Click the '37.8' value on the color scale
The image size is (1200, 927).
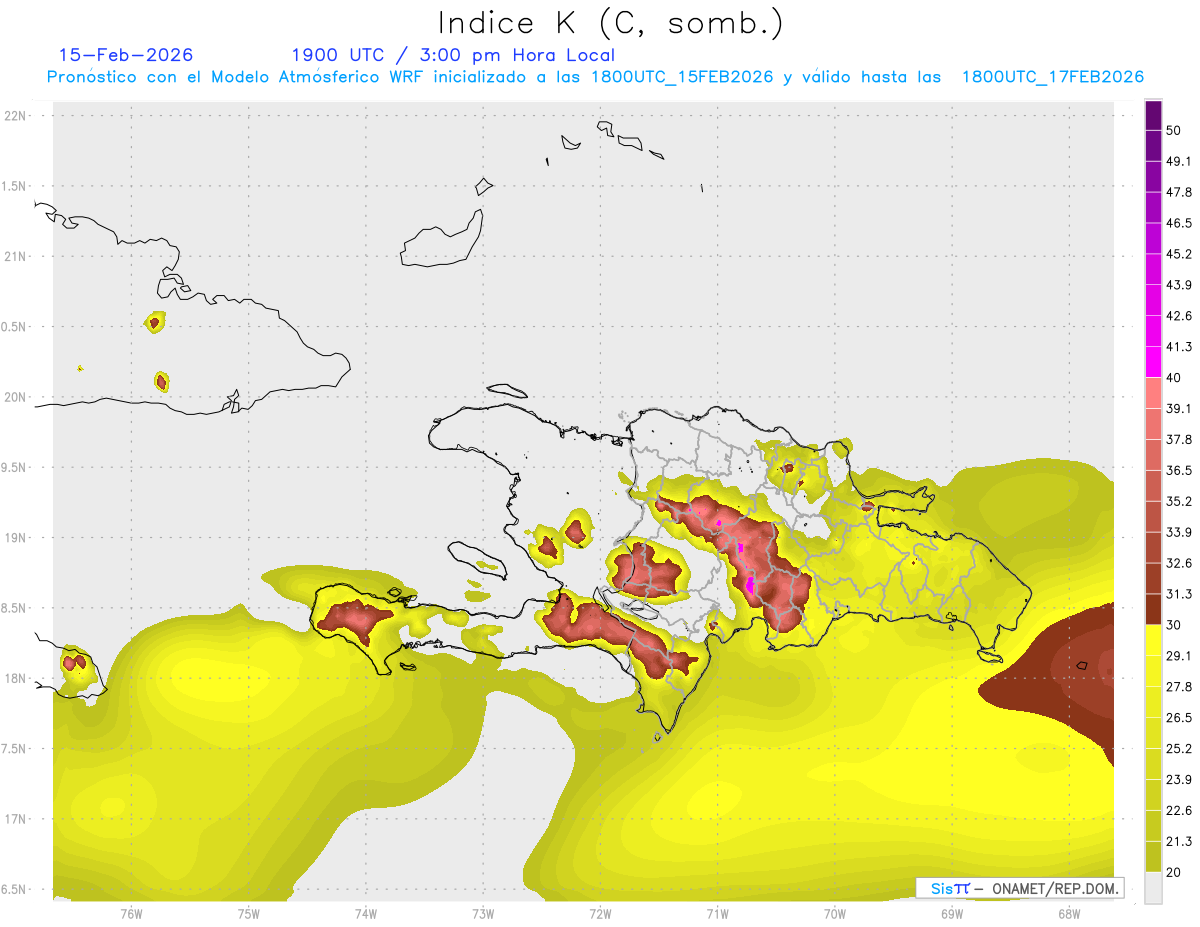click(x=1178, y=439)
